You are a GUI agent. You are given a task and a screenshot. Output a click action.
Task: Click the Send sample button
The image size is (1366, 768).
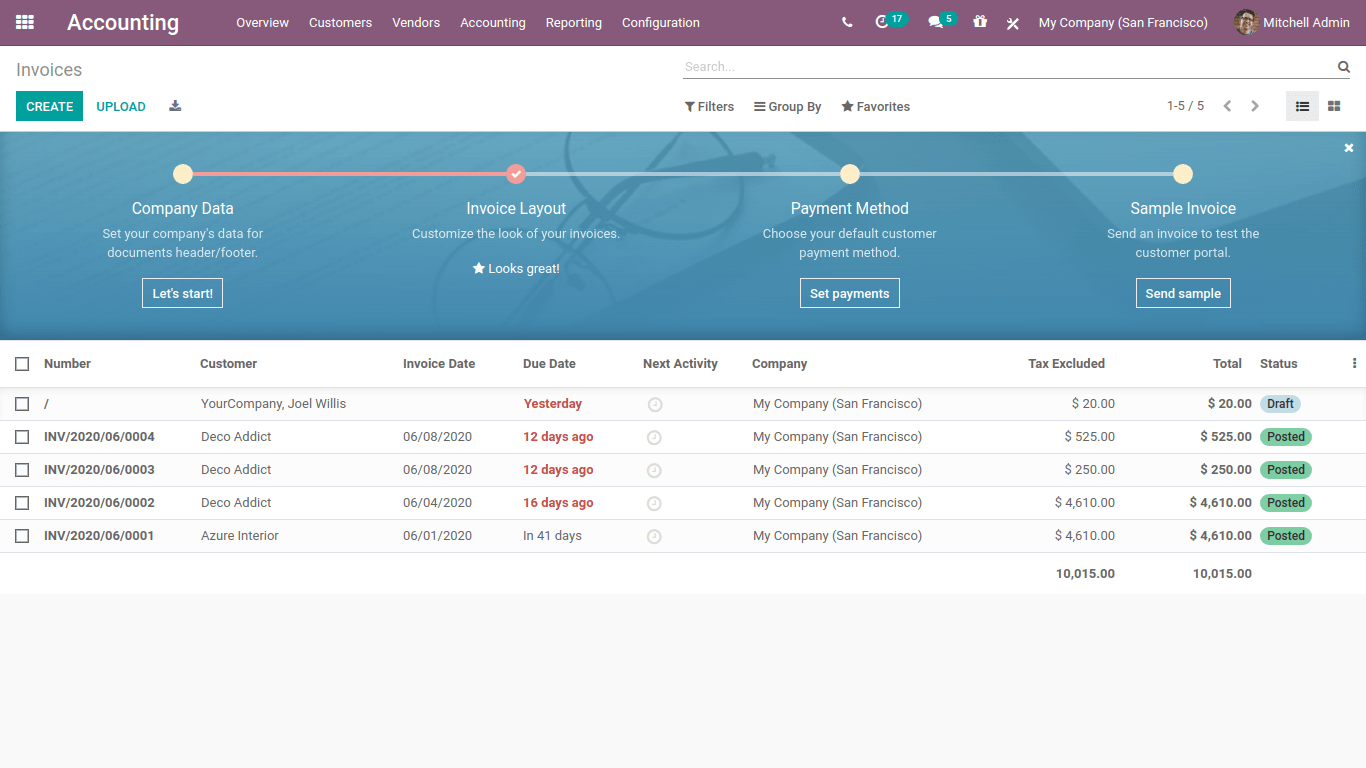pos(1183,293)
